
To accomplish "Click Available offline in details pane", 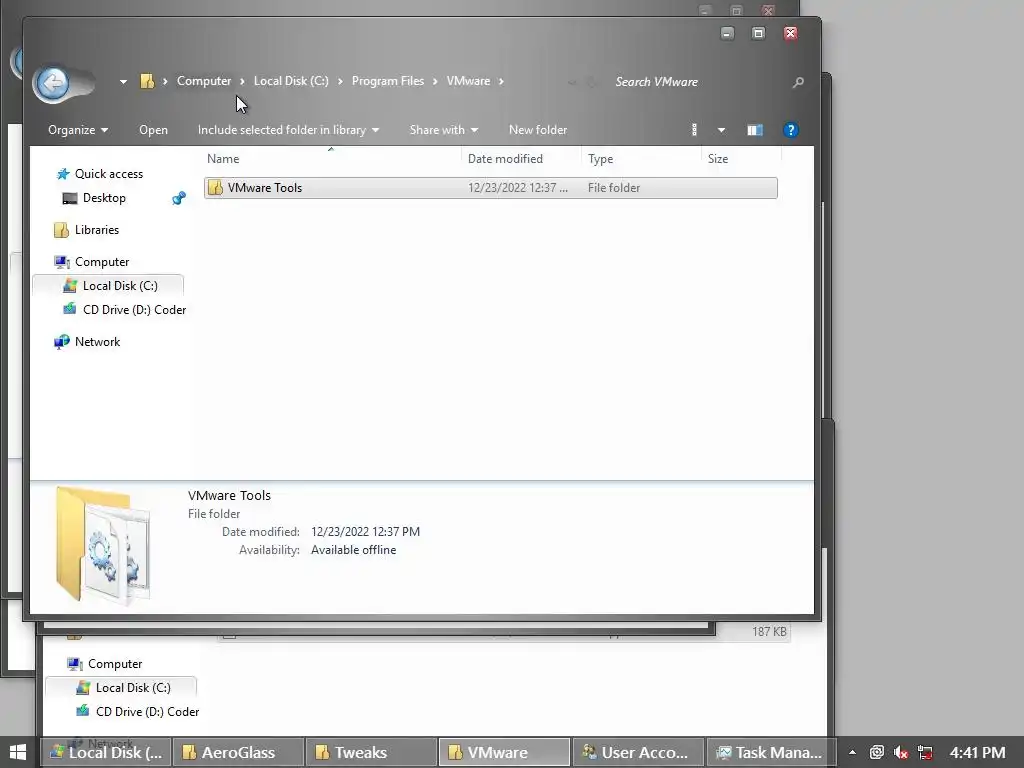I will (353, 551).
